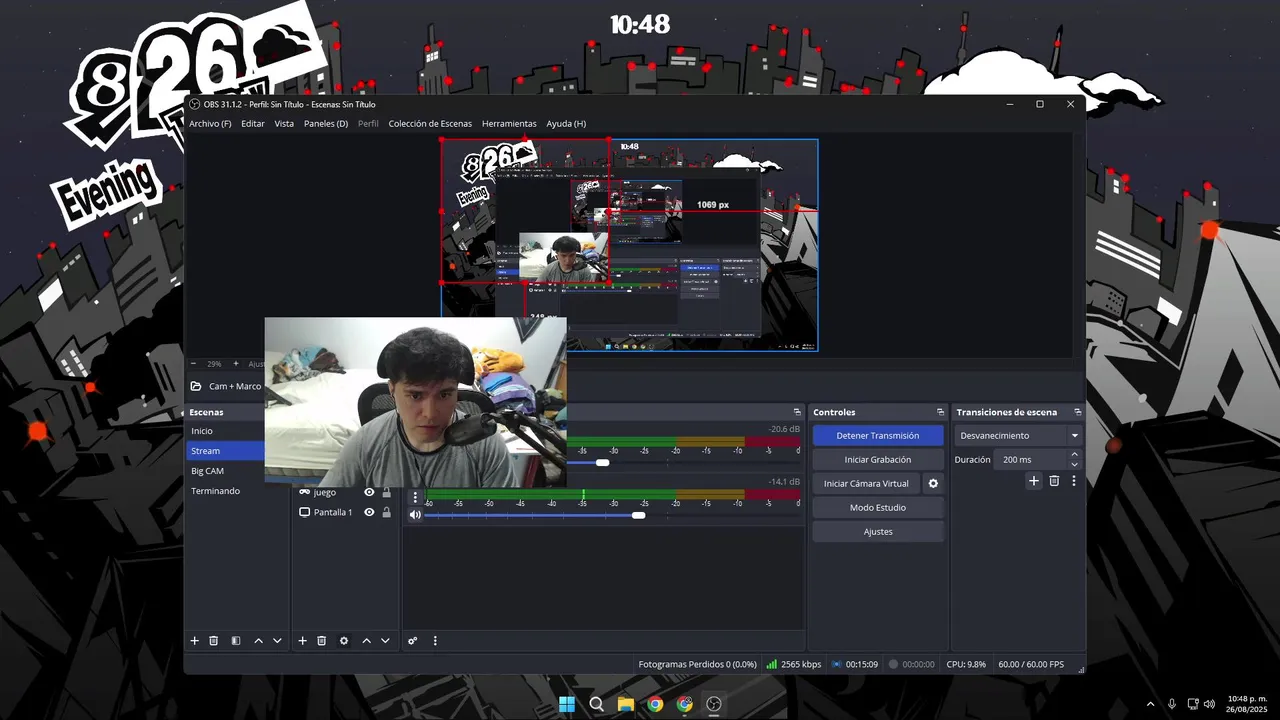
Task: Open the Archivo (F) menu
Action: coord(210,124)
